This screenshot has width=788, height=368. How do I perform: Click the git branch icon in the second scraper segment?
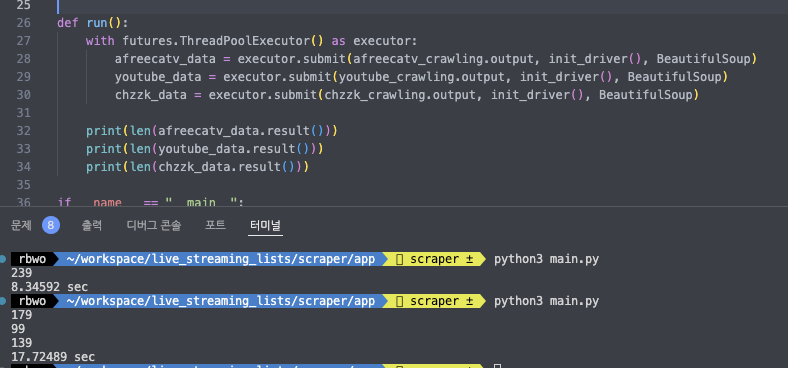(400, 301)
